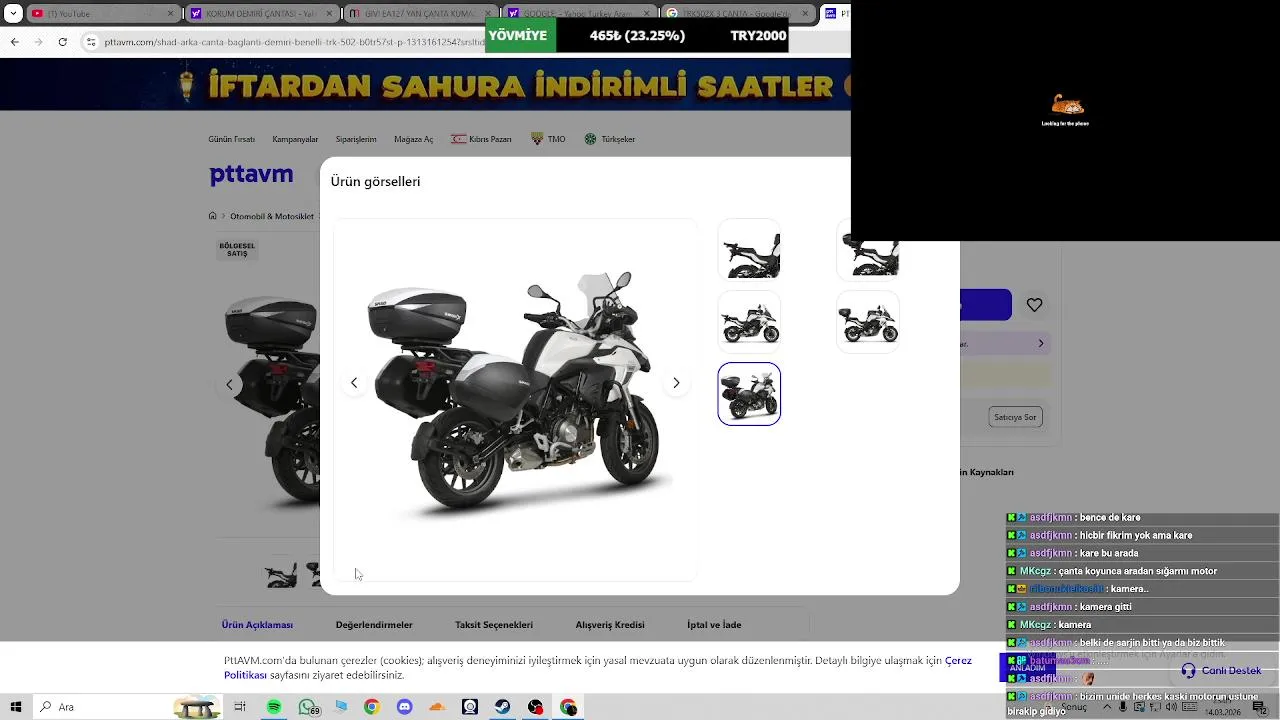Screen dimensions: 1280x720
Task: Open the Ürün Açıklaması tab
Action: coord(257,625)
